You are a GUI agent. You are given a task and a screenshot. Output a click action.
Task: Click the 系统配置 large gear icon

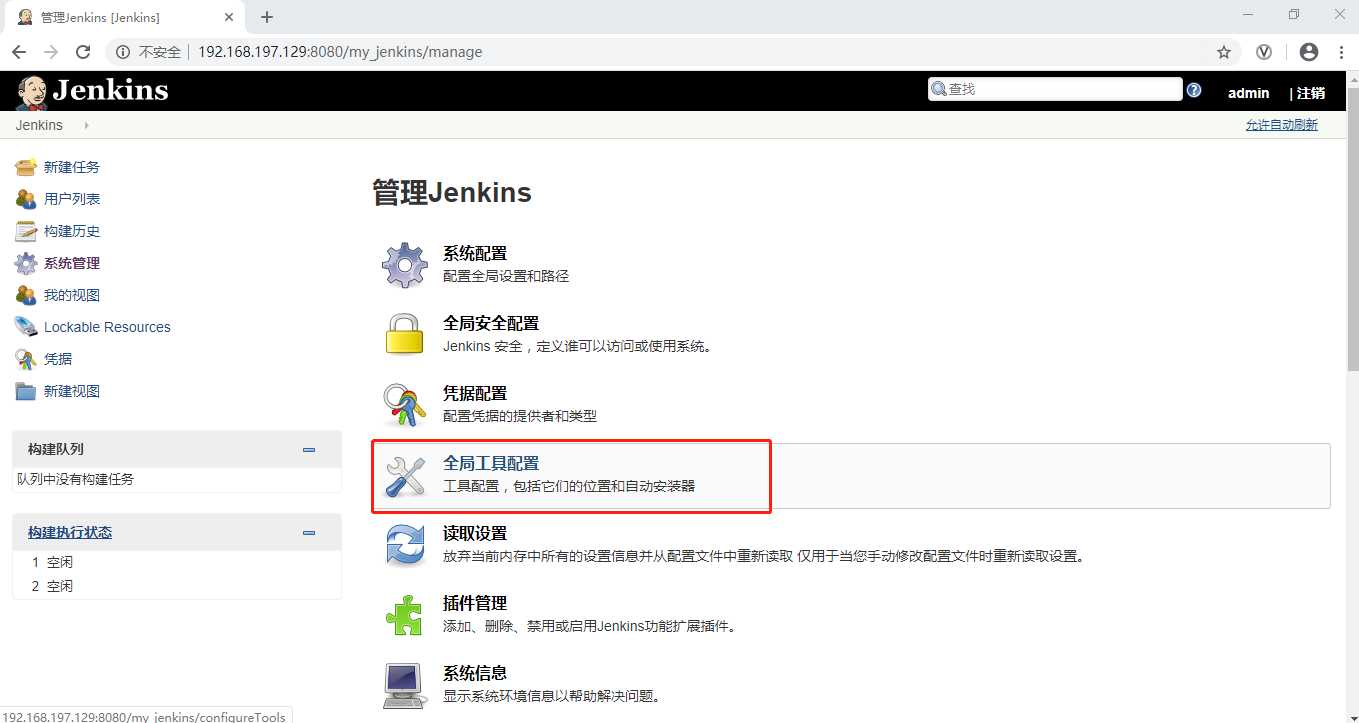point(405,265)
